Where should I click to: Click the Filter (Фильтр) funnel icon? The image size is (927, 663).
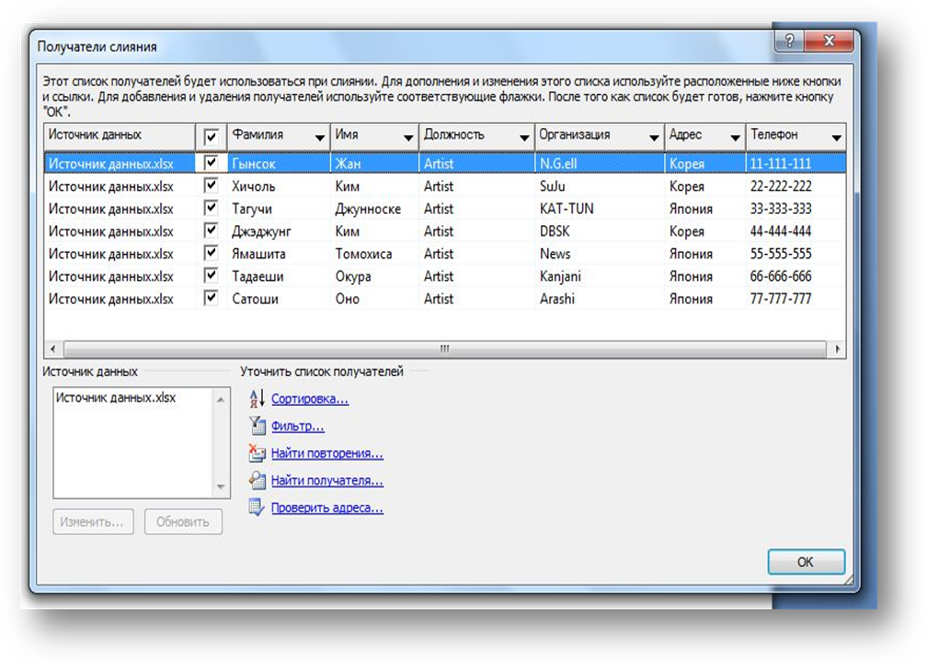click(256, 427)
